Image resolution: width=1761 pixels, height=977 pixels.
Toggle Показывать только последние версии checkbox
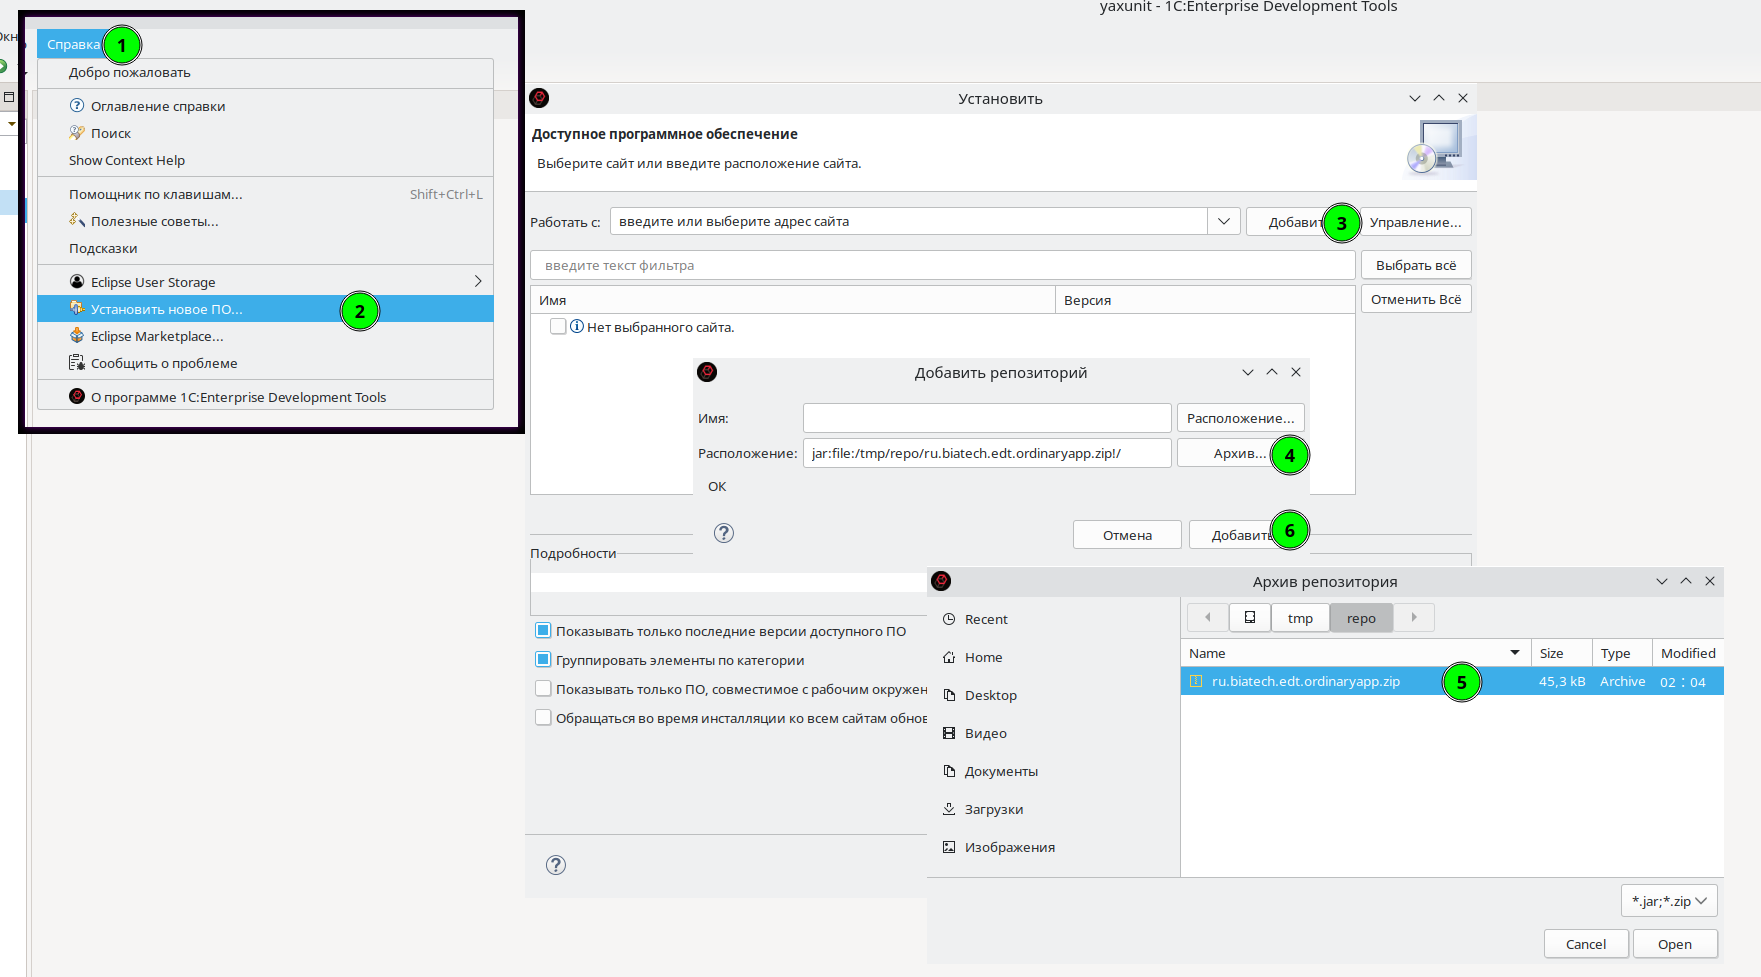click(x=543, y=630)
